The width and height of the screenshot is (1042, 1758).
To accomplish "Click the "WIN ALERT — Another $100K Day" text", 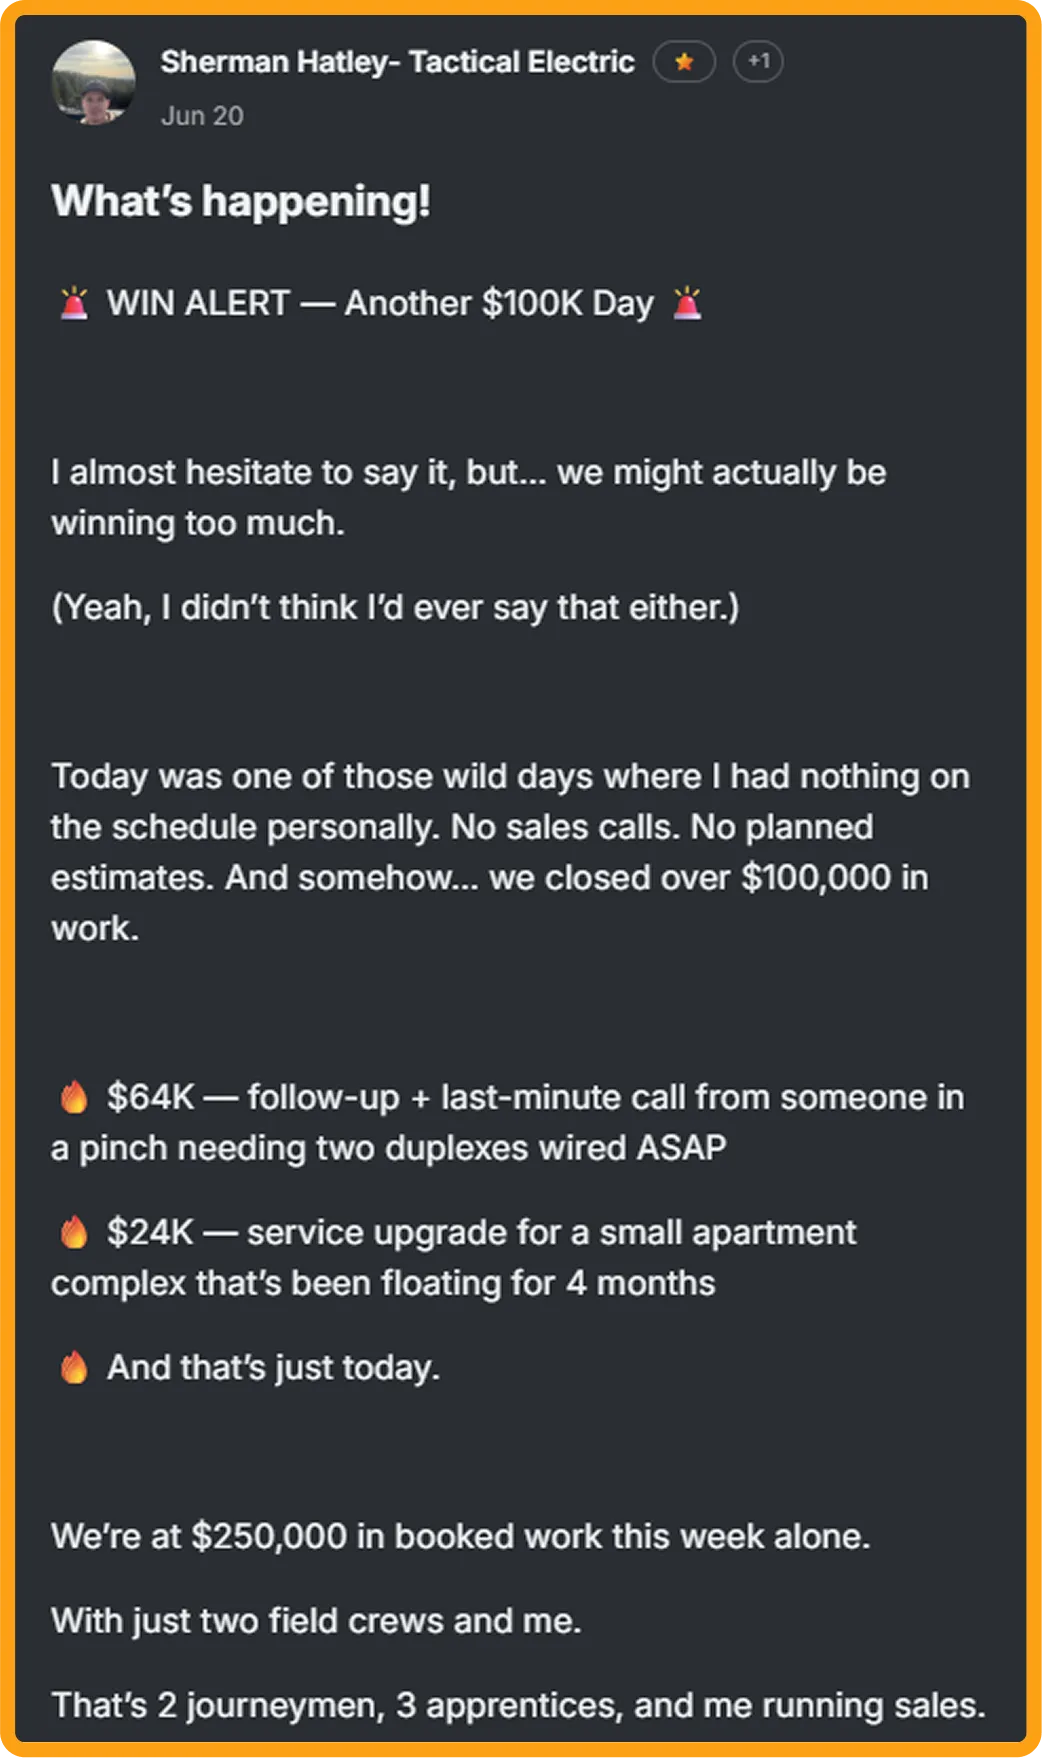I will pyautogui.click(x=380, y=303).
